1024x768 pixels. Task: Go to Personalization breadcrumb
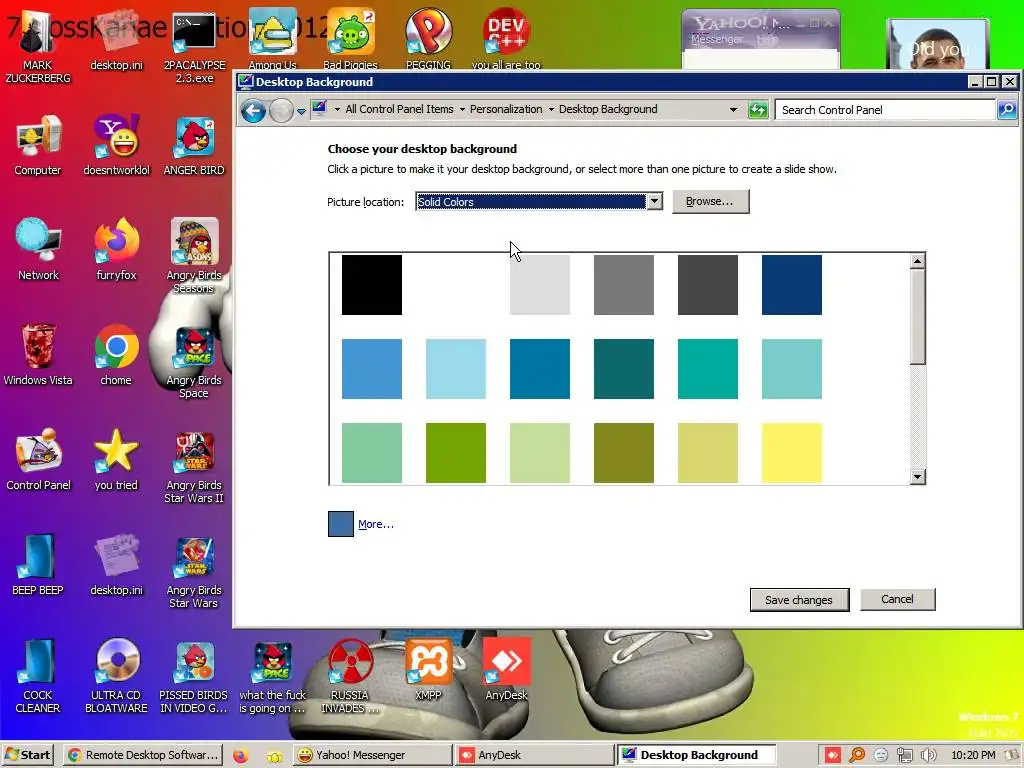click(x=506, y=109)
